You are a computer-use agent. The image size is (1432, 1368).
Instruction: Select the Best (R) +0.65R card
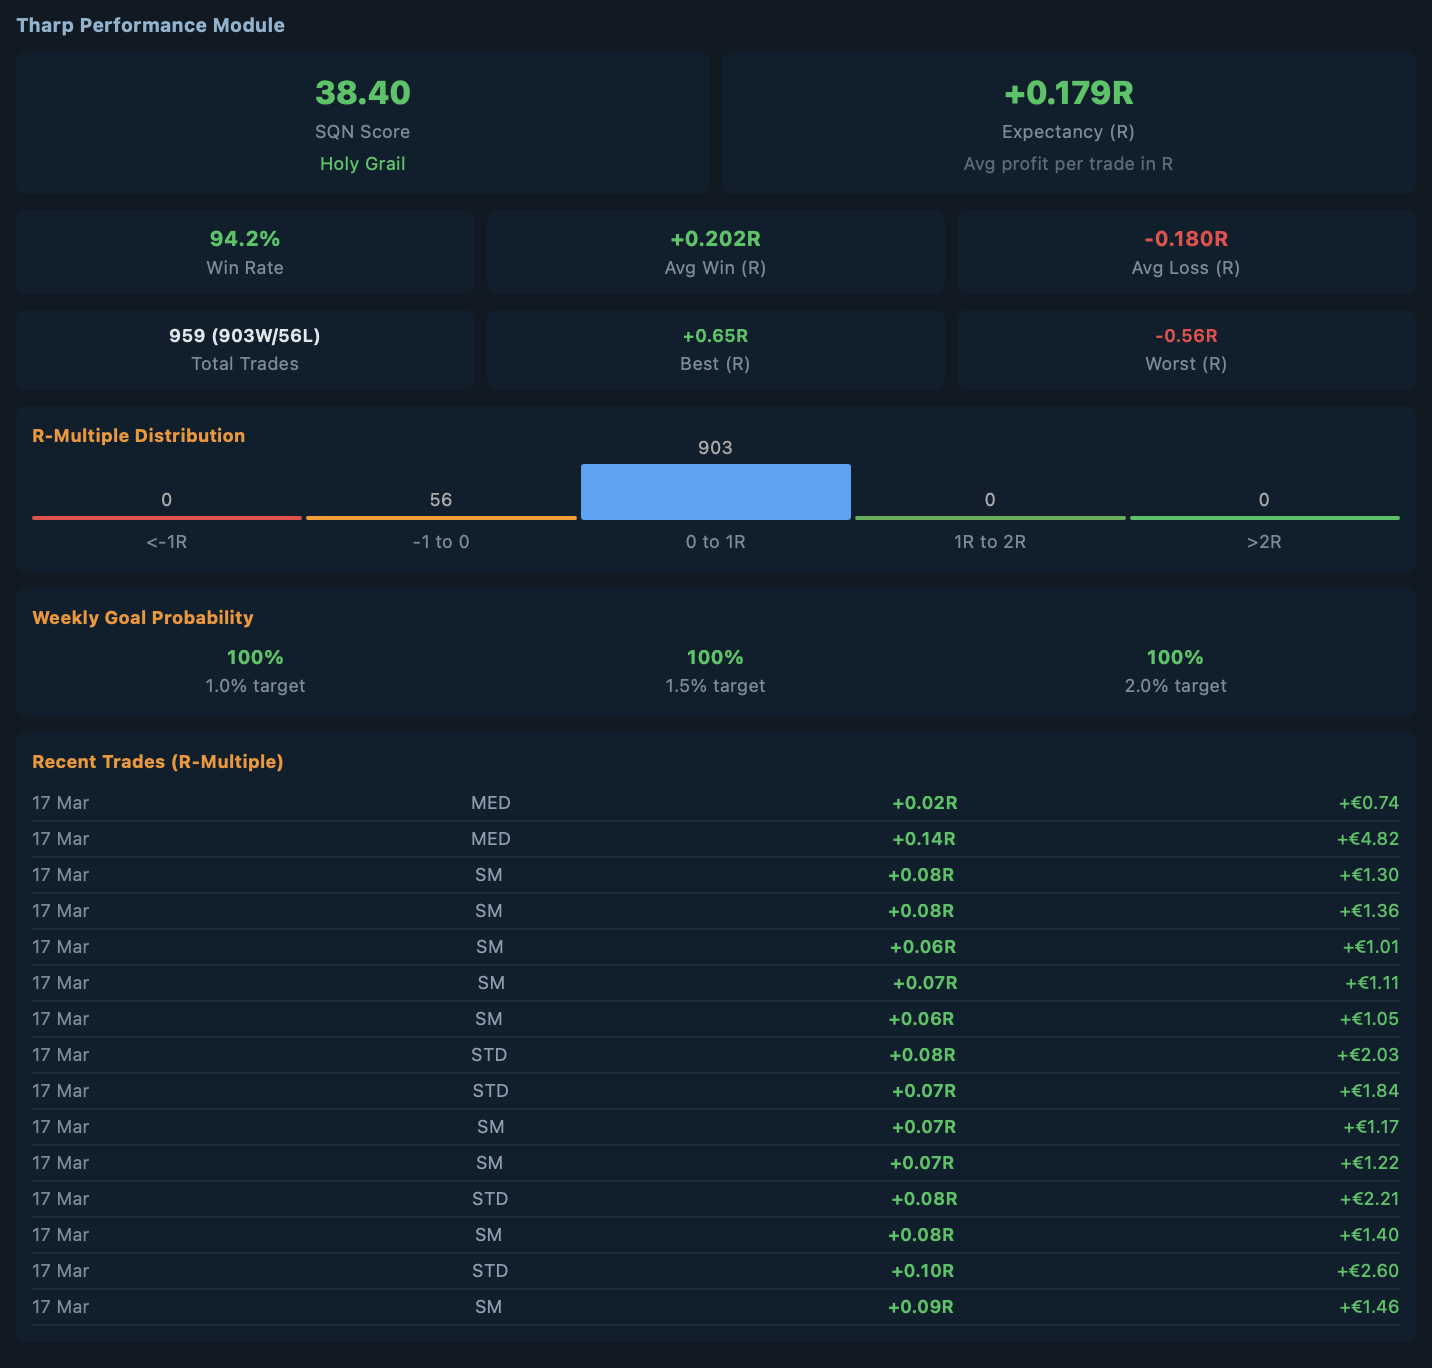click(x=714, y=349)
